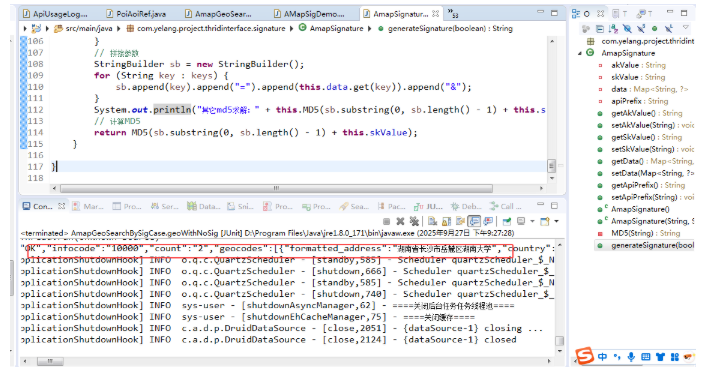Open the AmapGeoSear... editor tab
Screen dimensions: 705x371
coord(219,14)
